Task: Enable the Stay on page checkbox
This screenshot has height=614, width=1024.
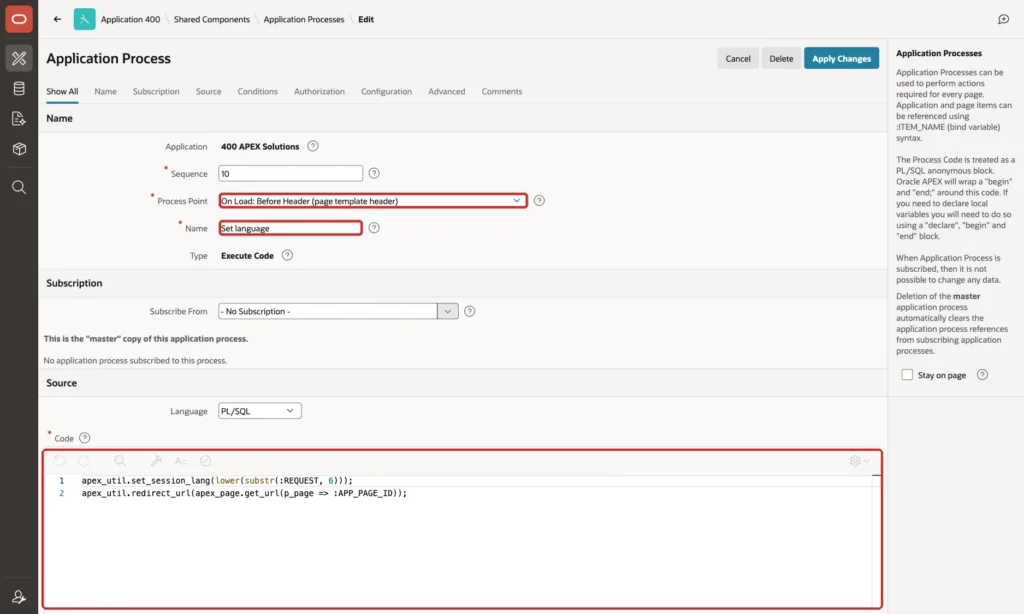Action: coord(907,375)
